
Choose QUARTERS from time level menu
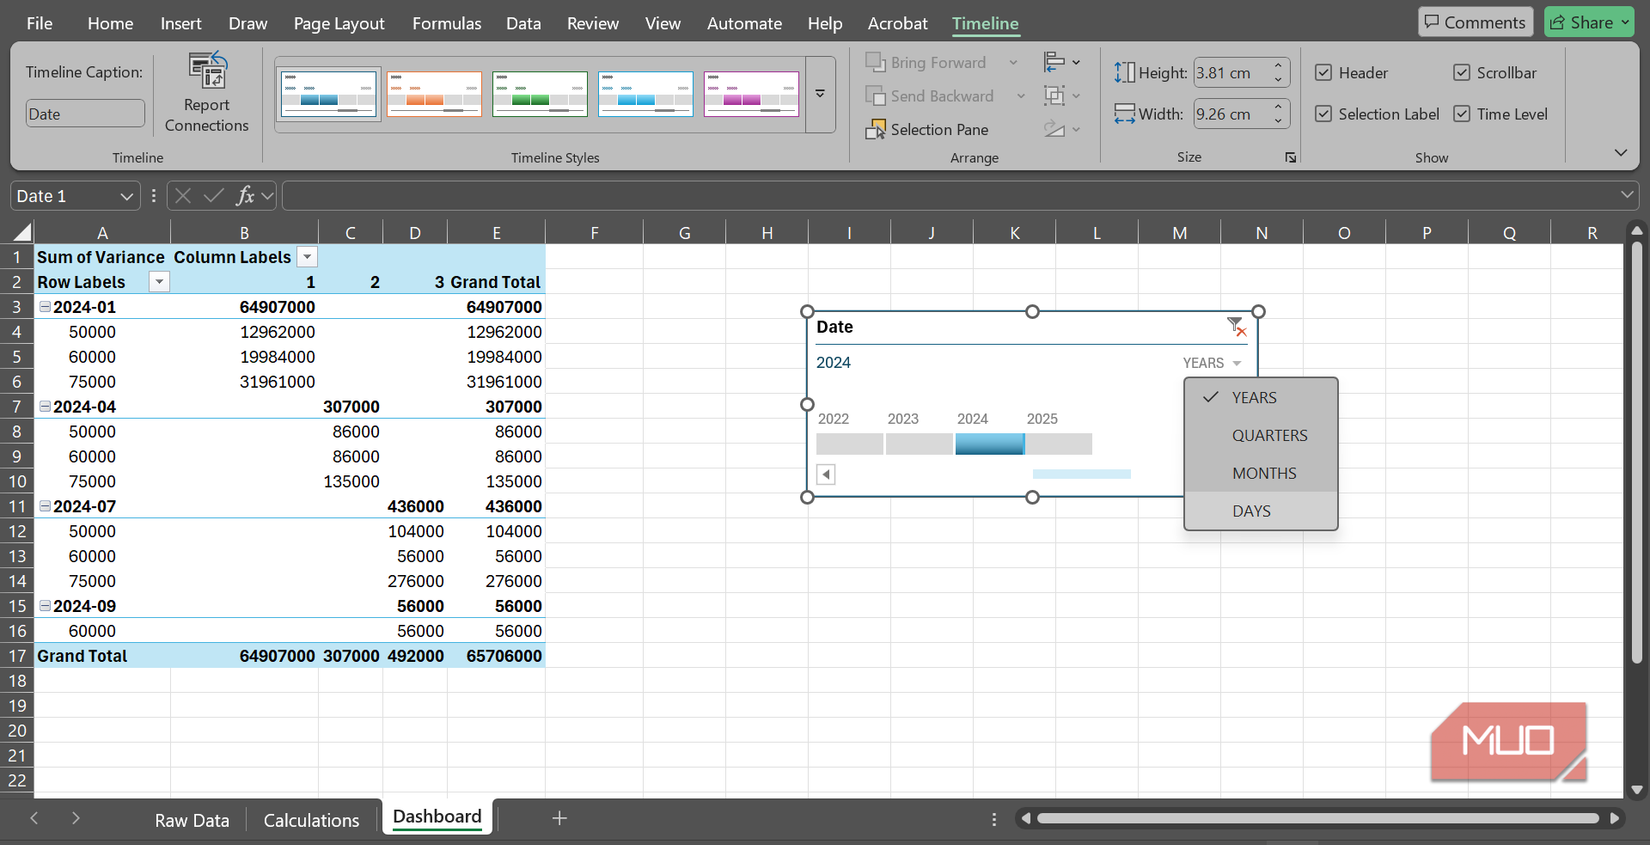(x=1269, y=436)
